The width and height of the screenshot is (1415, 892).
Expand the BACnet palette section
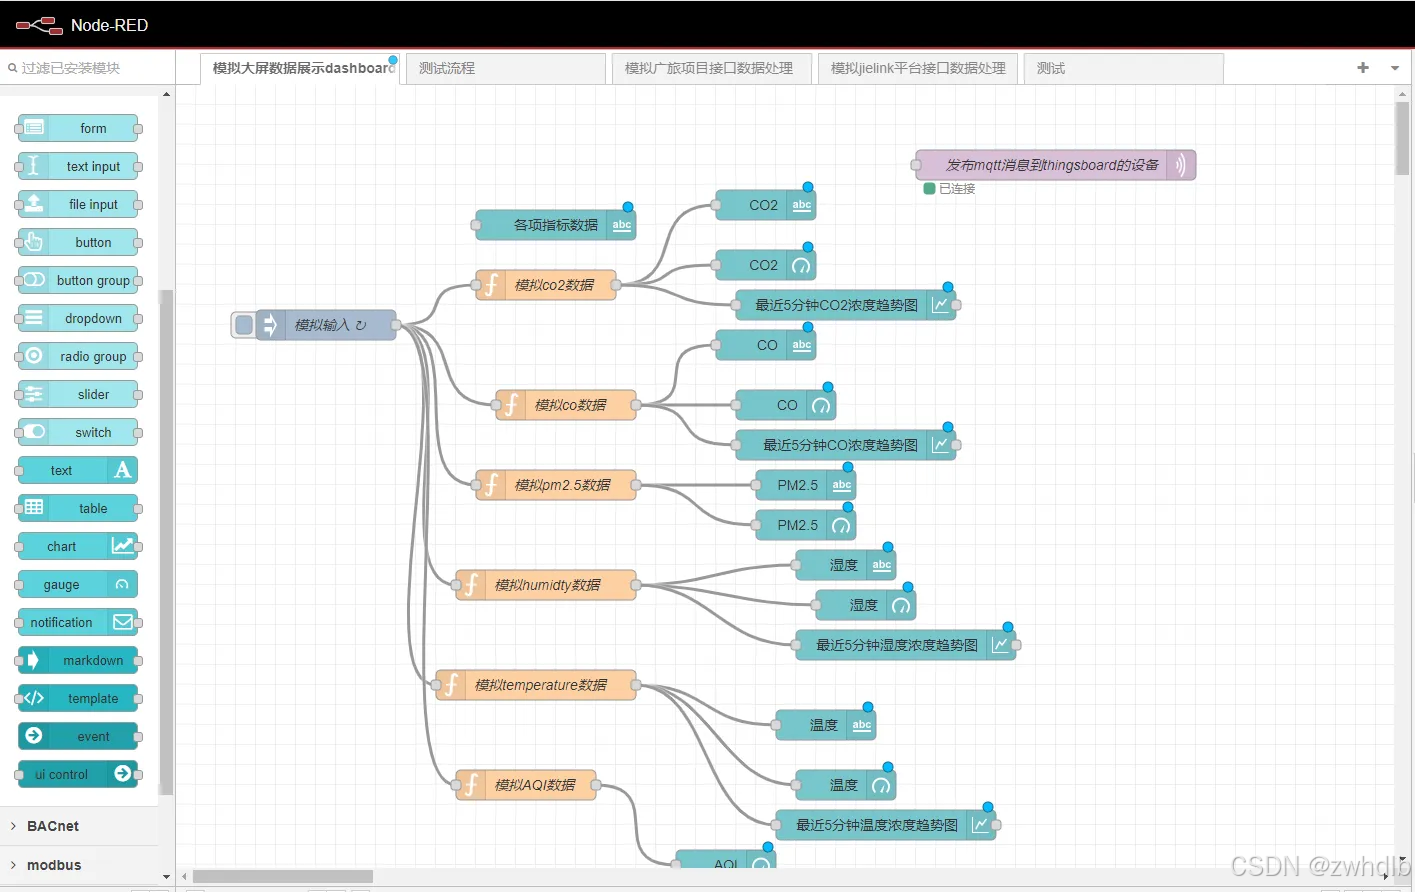click(50, 826)
